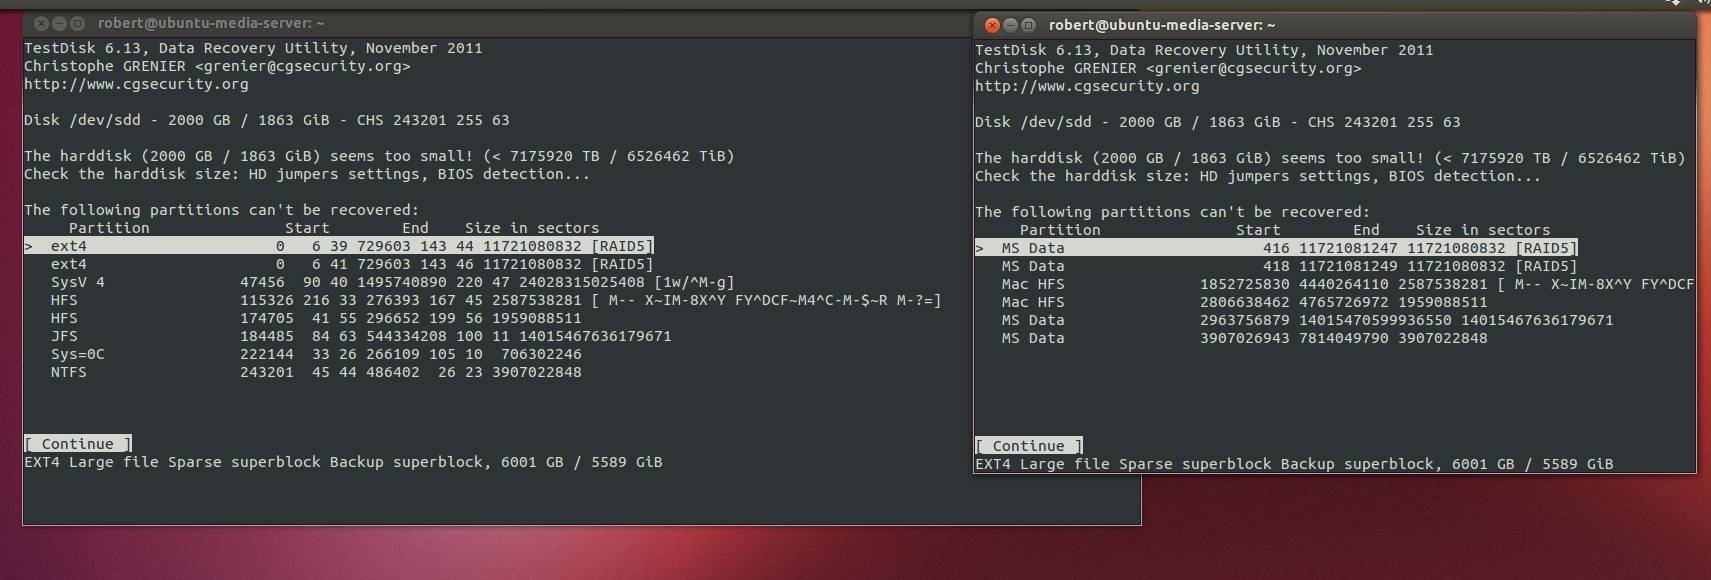This screenshot has height=580, width=1711.
Task: Select the highlighted ext4 row ending 6 39
Action: pyautogui.click(x=339, y=246)
